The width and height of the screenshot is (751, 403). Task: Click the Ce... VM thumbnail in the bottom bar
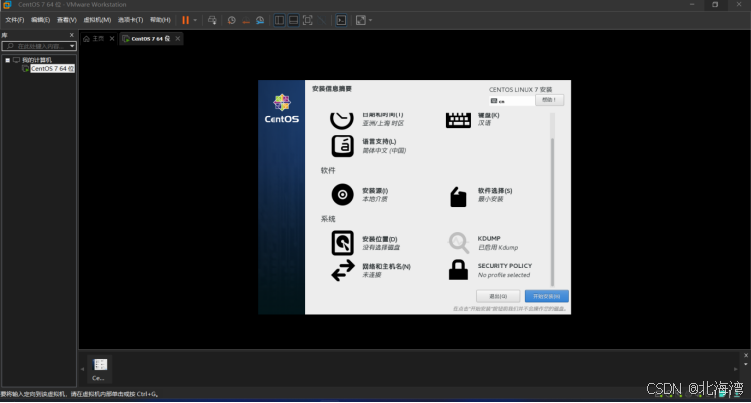coord(100,369)
